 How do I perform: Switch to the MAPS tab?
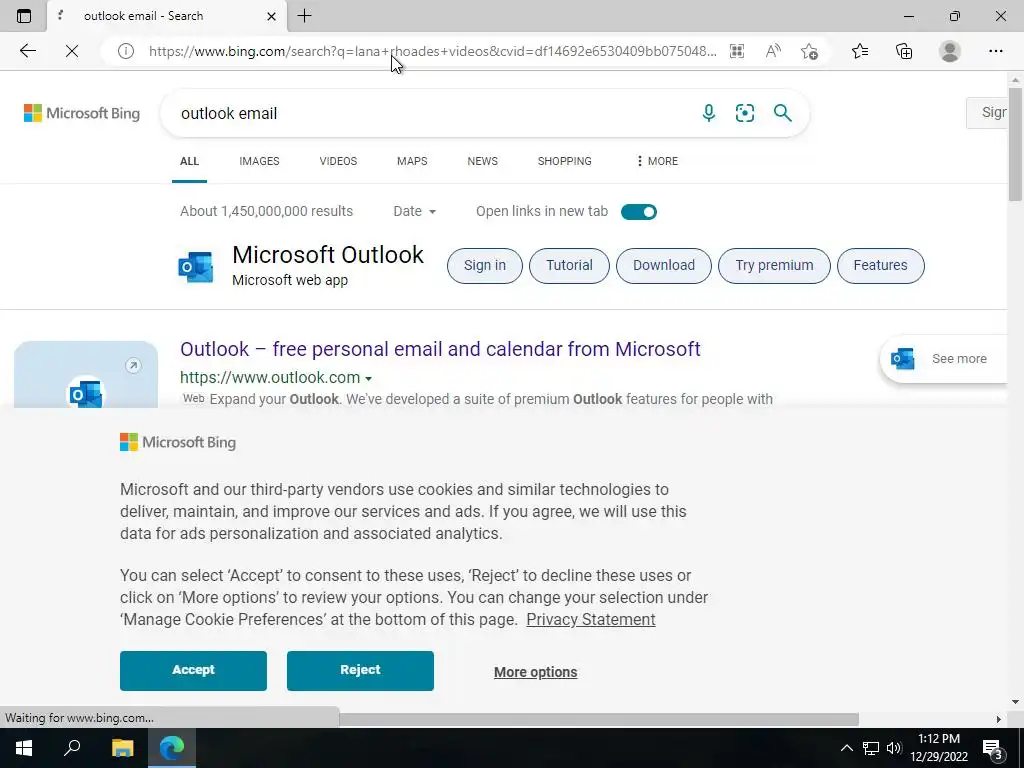[412, 161]
